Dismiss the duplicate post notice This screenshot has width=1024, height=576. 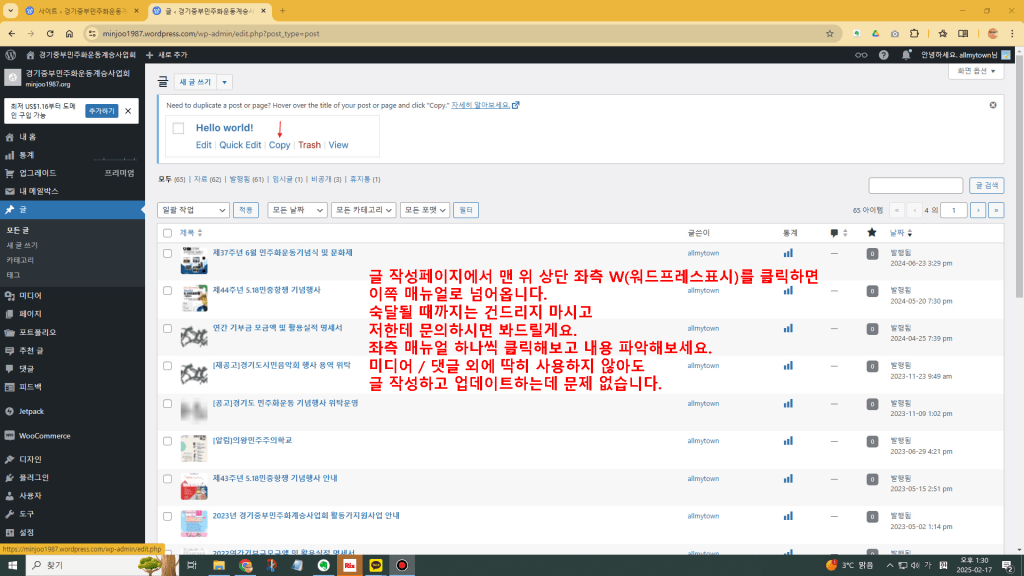pos(993,105)
